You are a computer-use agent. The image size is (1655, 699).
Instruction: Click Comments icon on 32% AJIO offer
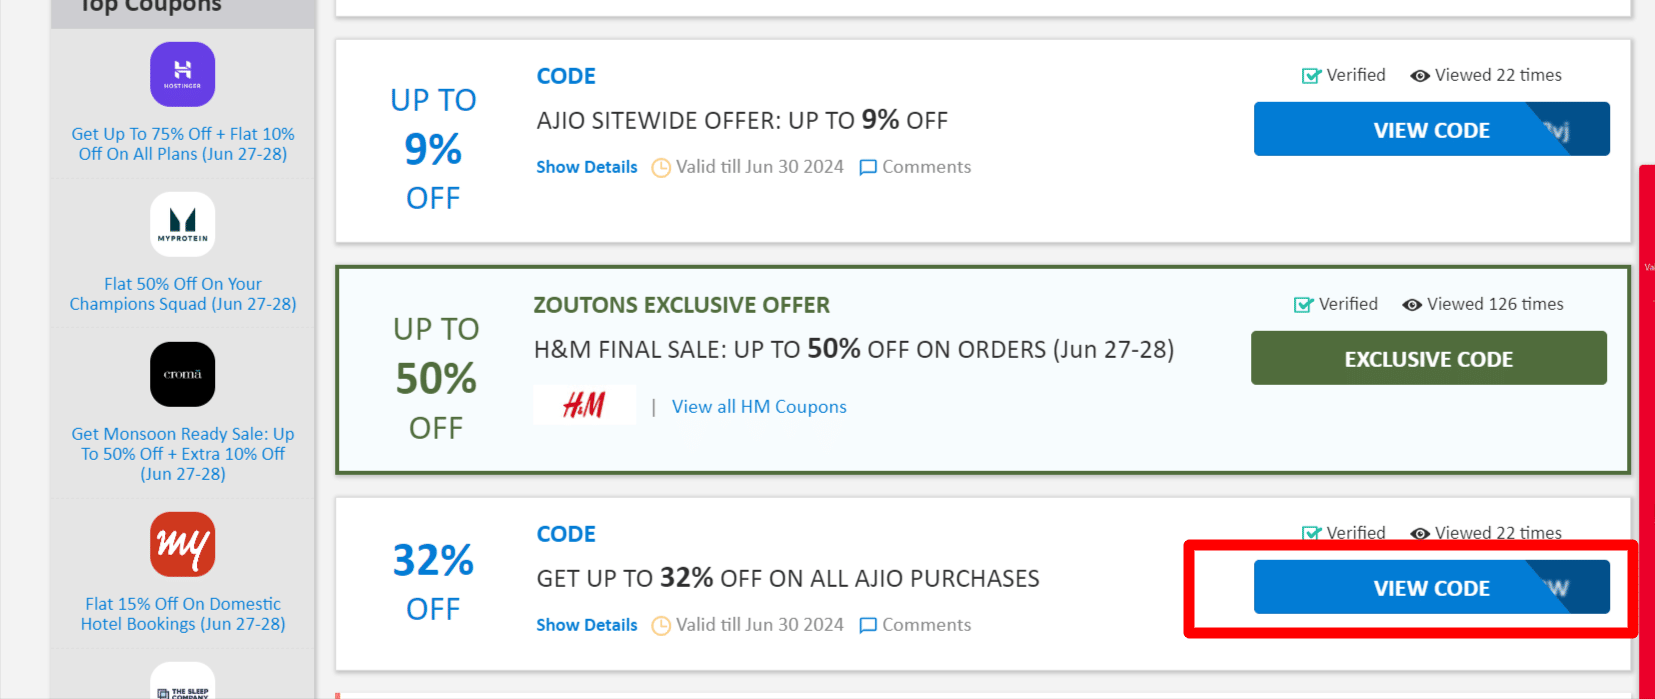point(868,625)
